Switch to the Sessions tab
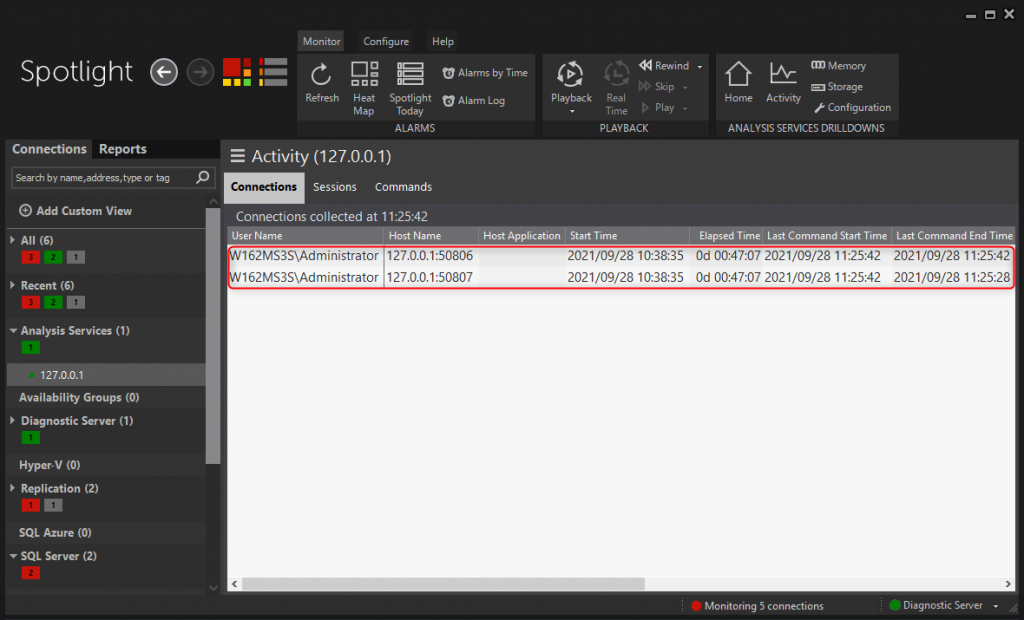Image resolution: width=1024 pixels, height=620 pixels. 334,187
